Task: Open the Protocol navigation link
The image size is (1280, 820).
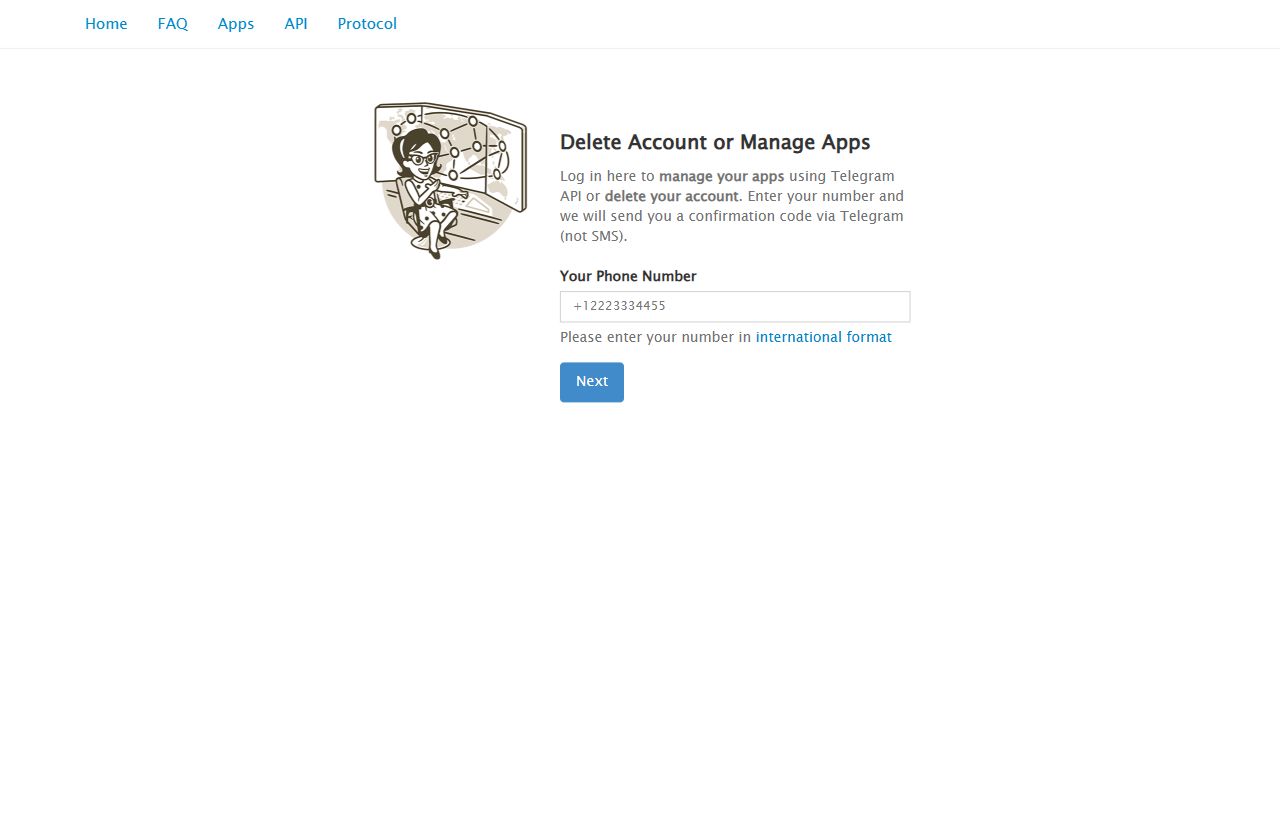Action: pyautogui.click(x=367, y=24)
